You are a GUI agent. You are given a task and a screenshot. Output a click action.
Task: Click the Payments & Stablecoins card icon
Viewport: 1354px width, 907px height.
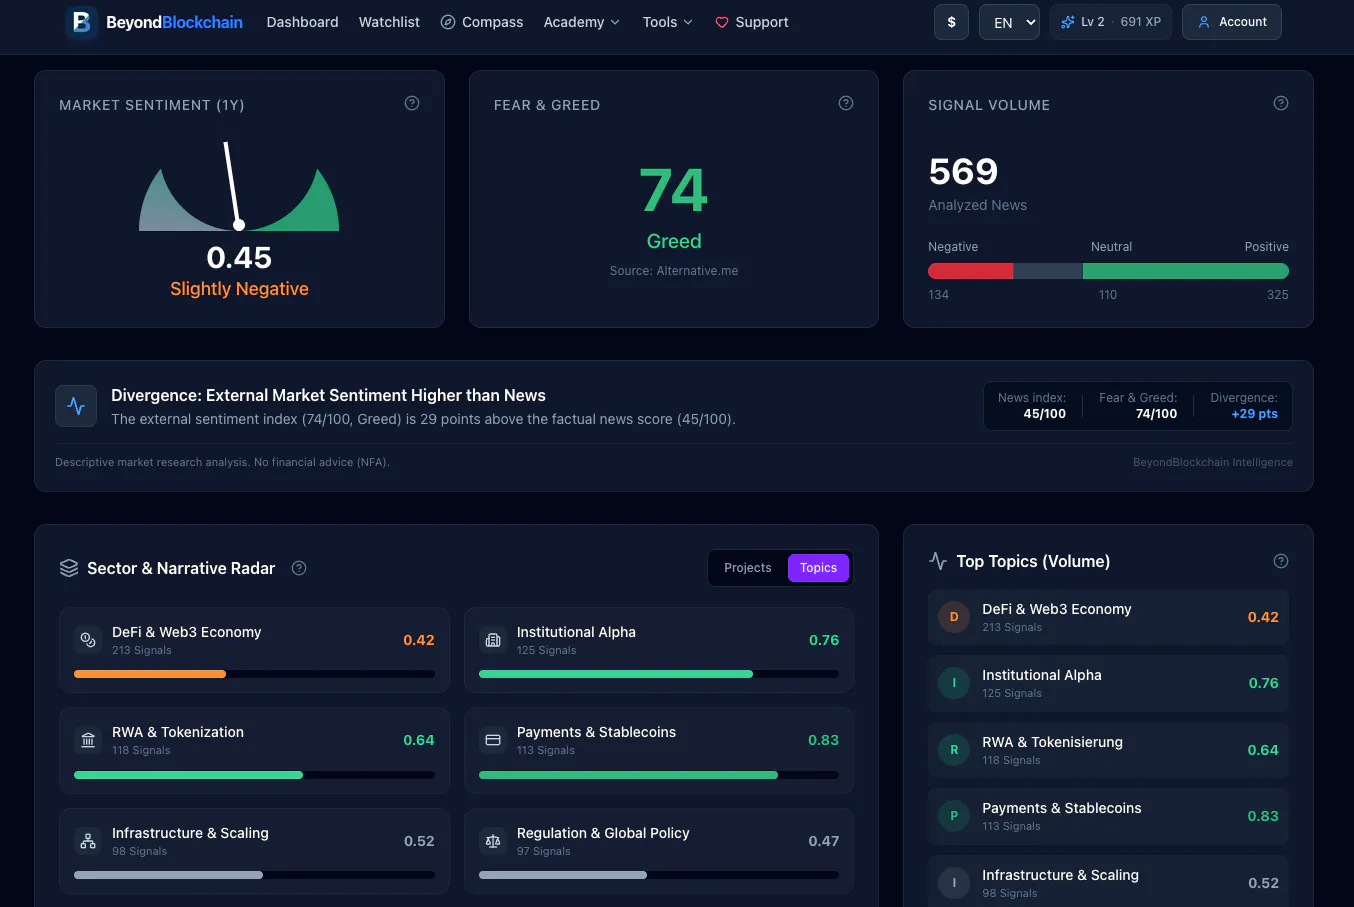493,740
